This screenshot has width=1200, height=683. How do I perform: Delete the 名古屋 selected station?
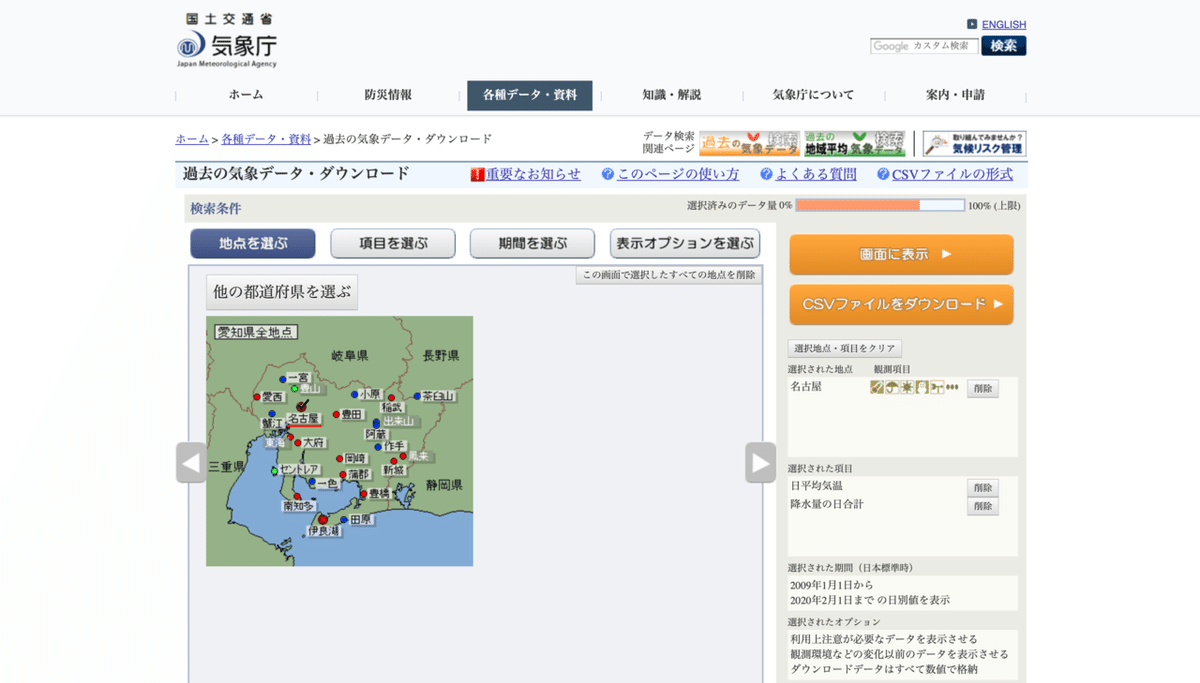983,389
